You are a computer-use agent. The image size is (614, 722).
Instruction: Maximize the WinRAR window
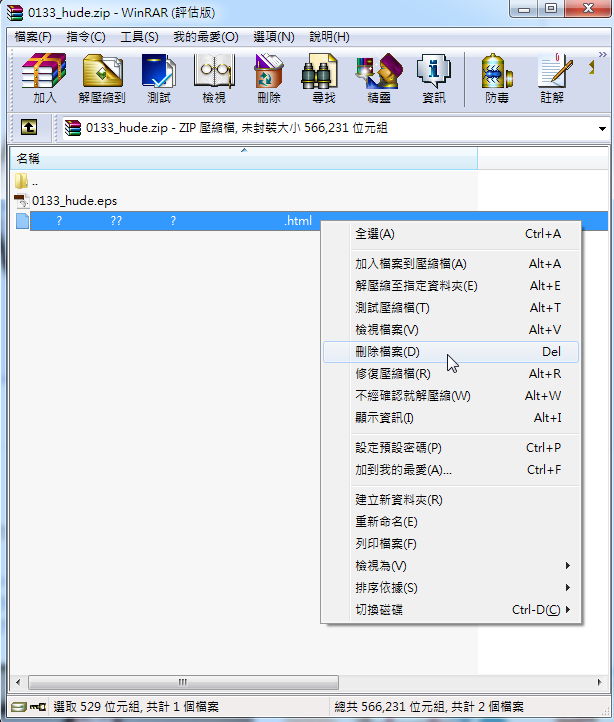pos(550,9)
